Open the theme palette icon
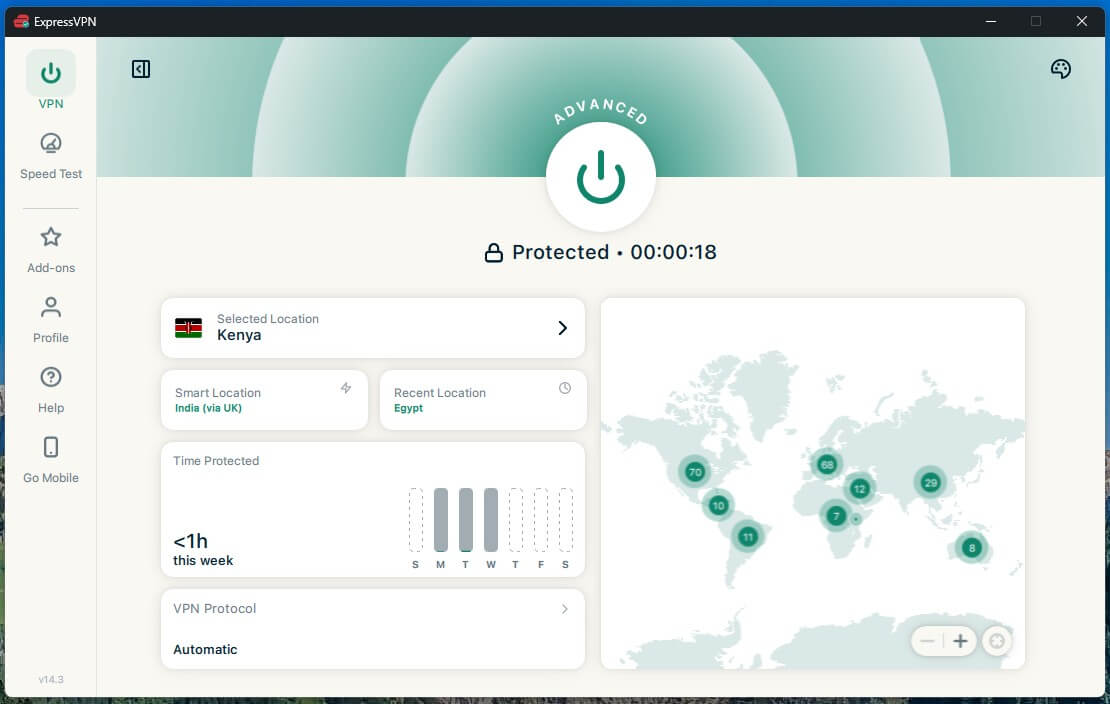 [1060, 69]
